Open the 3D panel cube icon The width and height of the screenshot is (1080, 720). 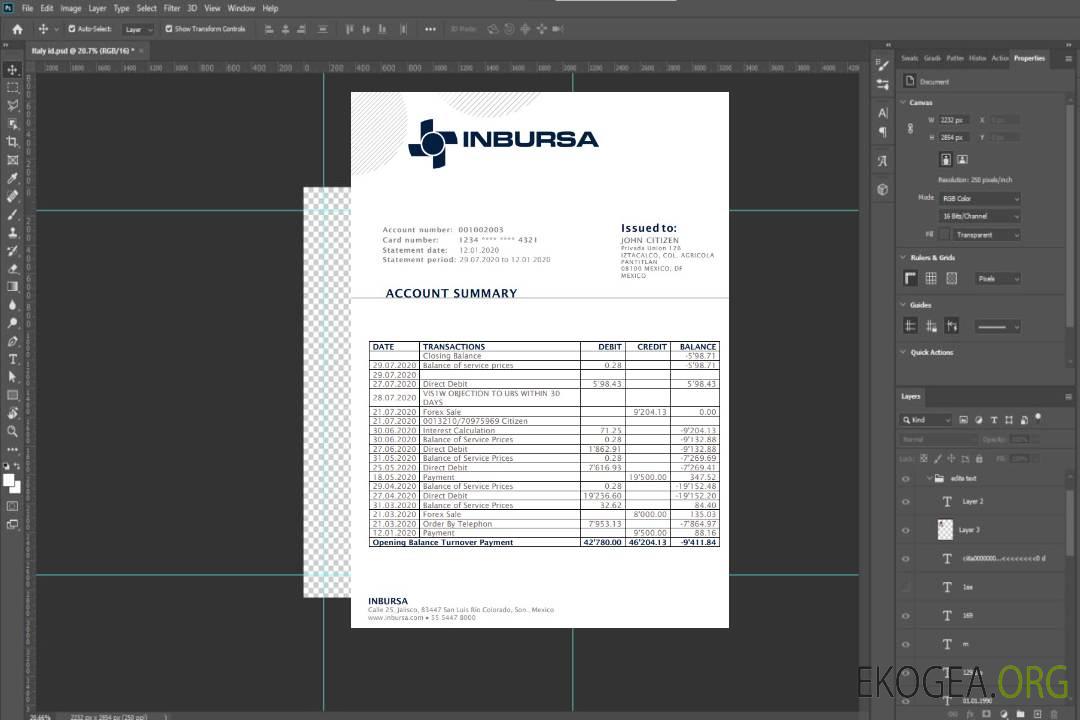tap(882, 189)
